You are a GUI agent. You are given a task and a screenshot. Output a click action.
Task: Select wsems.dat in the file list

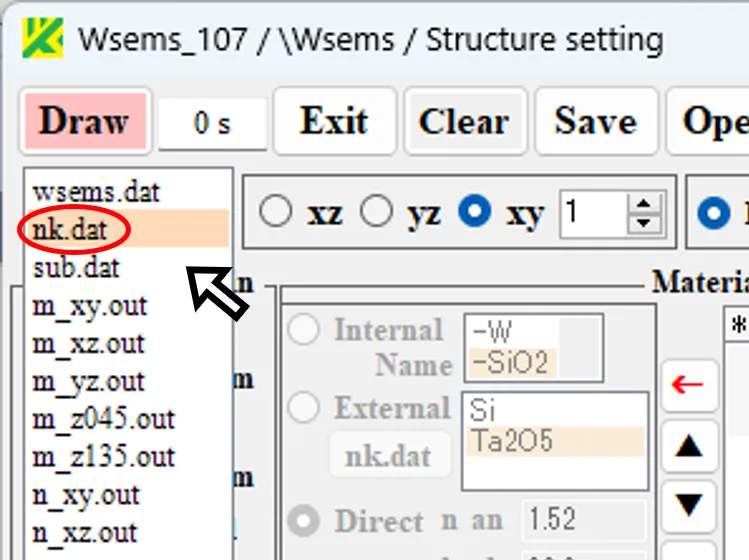pos(128,192)
